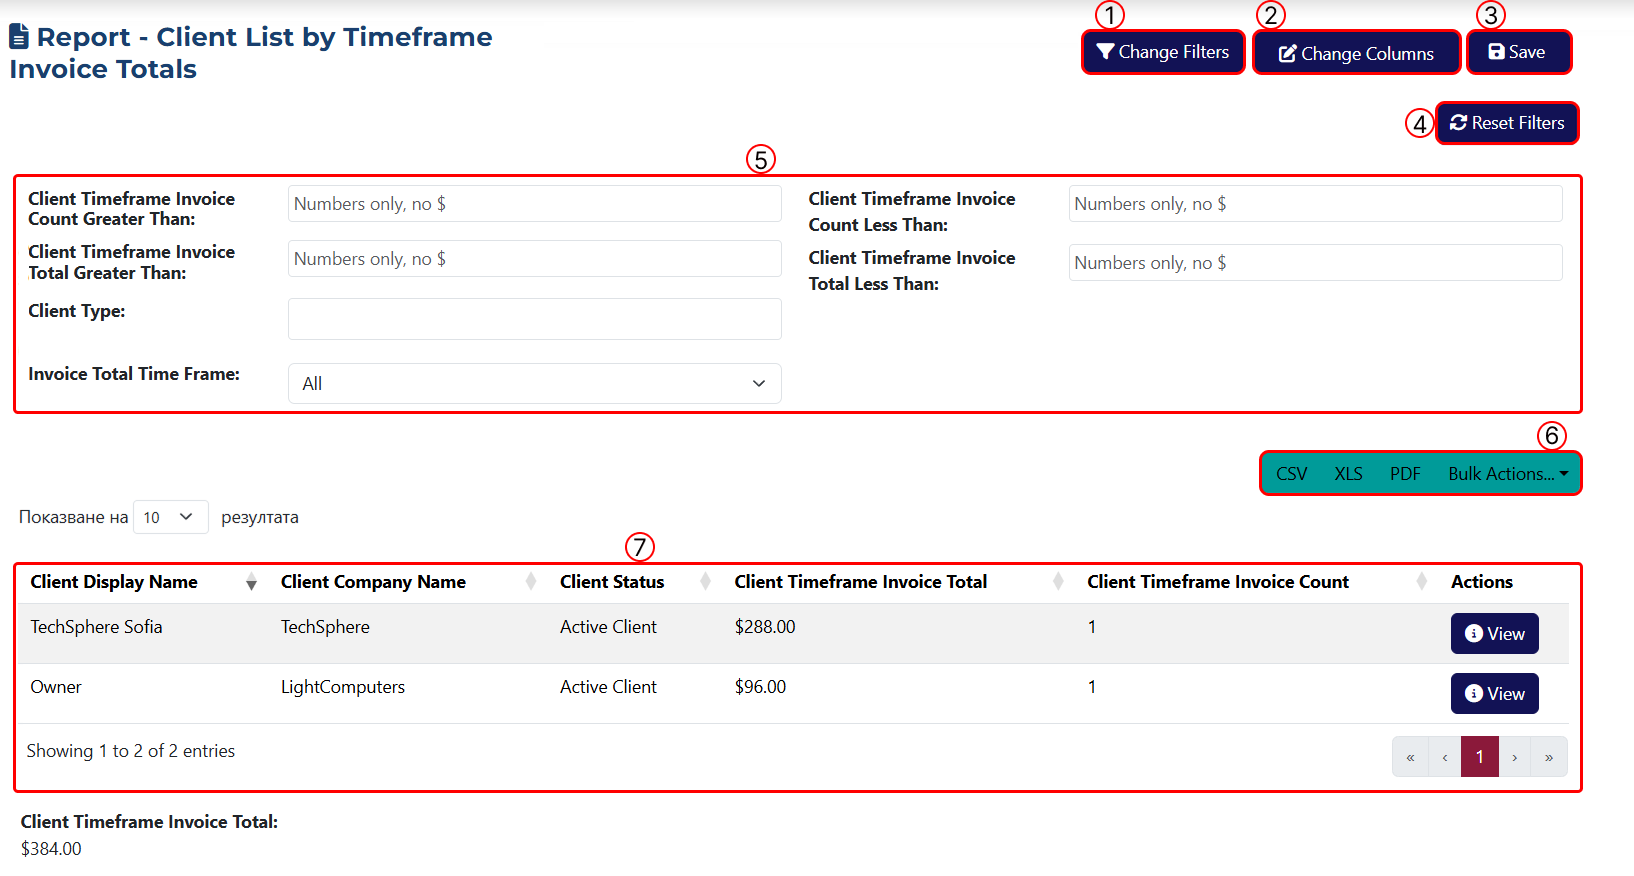Click the 'Showing 1 to 2 of 2 entries' text
The image size is (1634, 876).
[x=131, y=751]
